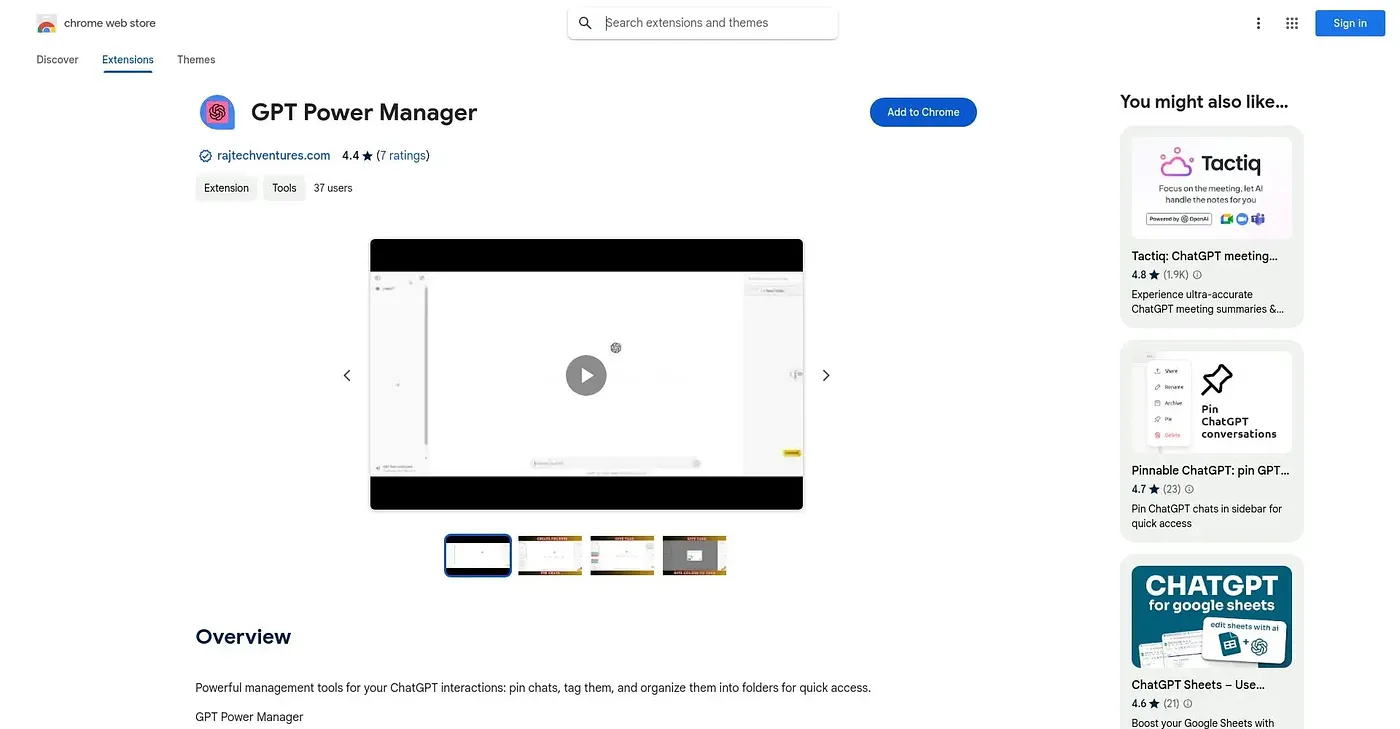This screenshot has height=729, width=1400.
Task: Click the GPT Power Manager extension logo
Action: point(217,112)
